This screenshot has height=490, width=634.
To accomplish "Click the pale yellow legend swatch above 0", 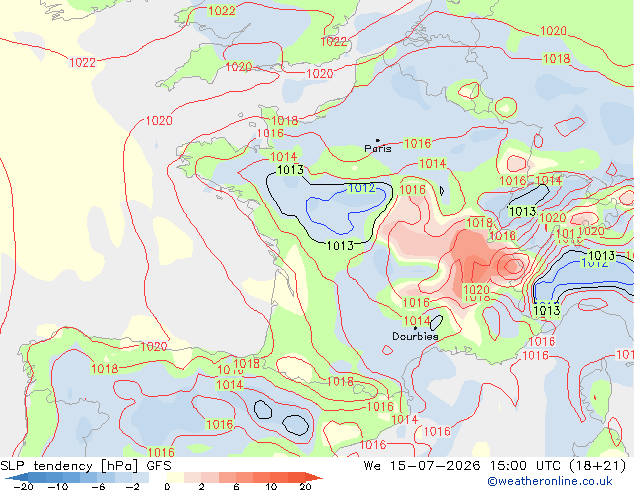I will pos(175,478).
